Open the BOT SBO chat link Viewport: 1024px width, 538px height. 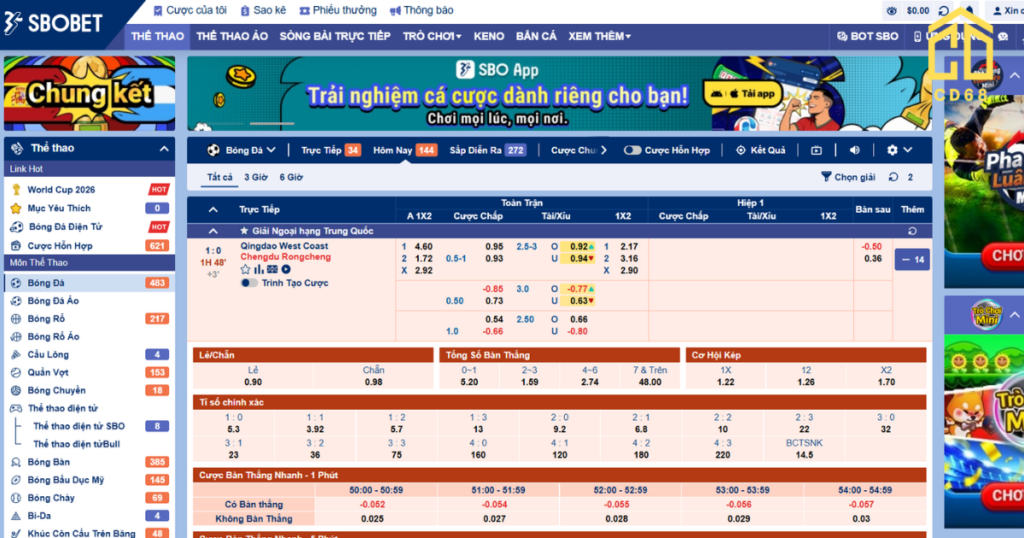tap(868, 37)
